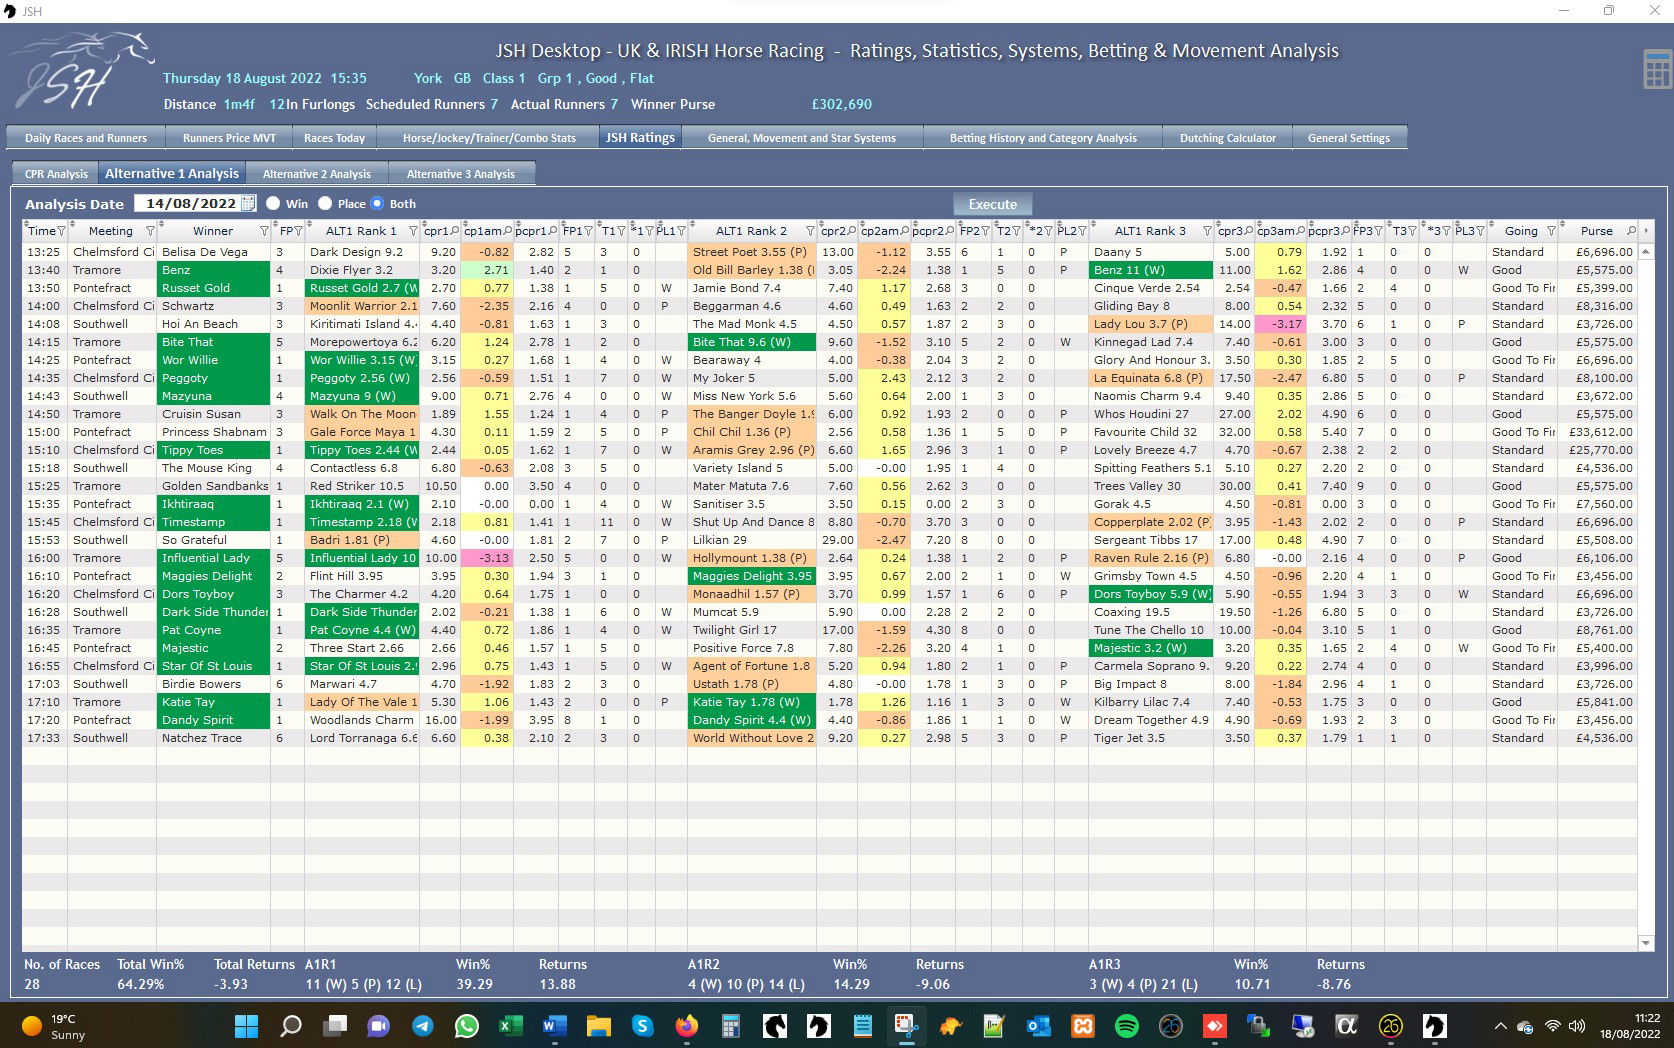1674x1048 pixels.
Task: Click the cp3am column search icon
Action: (1301, 231)
